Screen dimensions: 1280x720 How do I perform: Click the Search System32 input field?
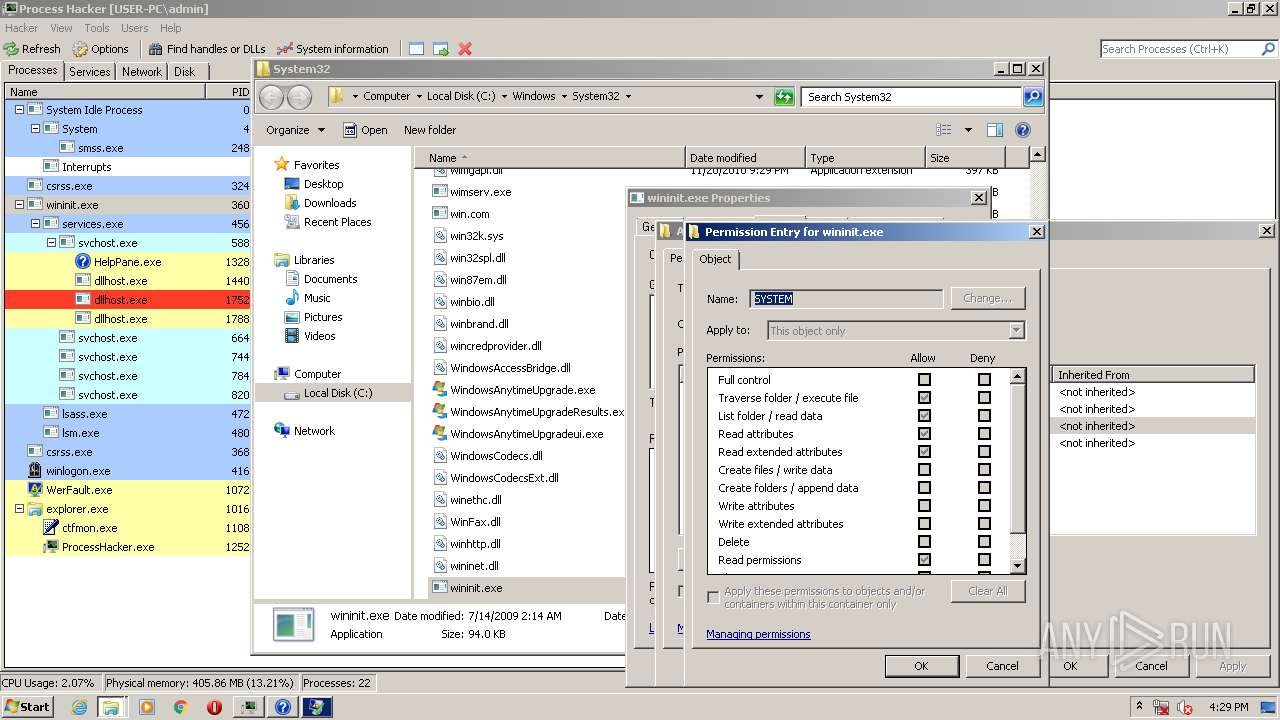[x=912, y=97]
